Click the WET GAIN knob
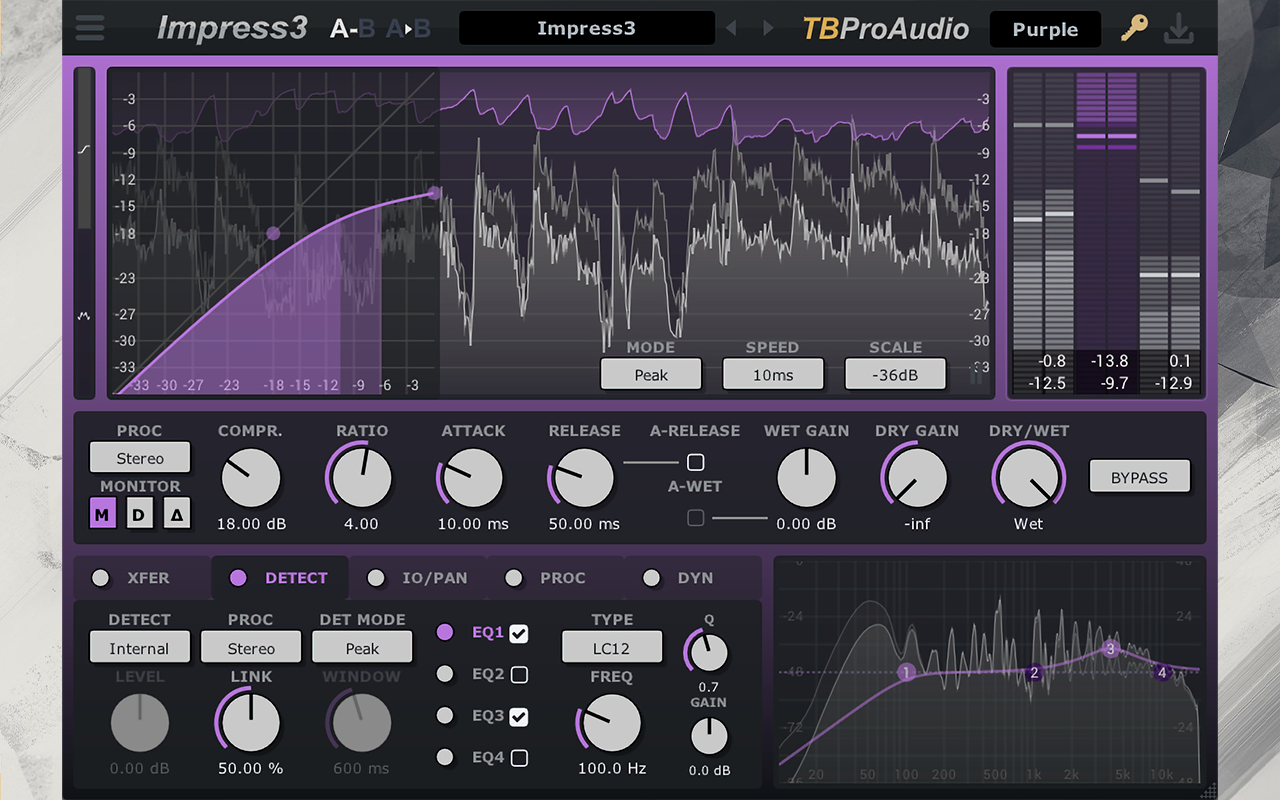The width and height of the screenshot is (1280, 800). (x=806, y=477)
